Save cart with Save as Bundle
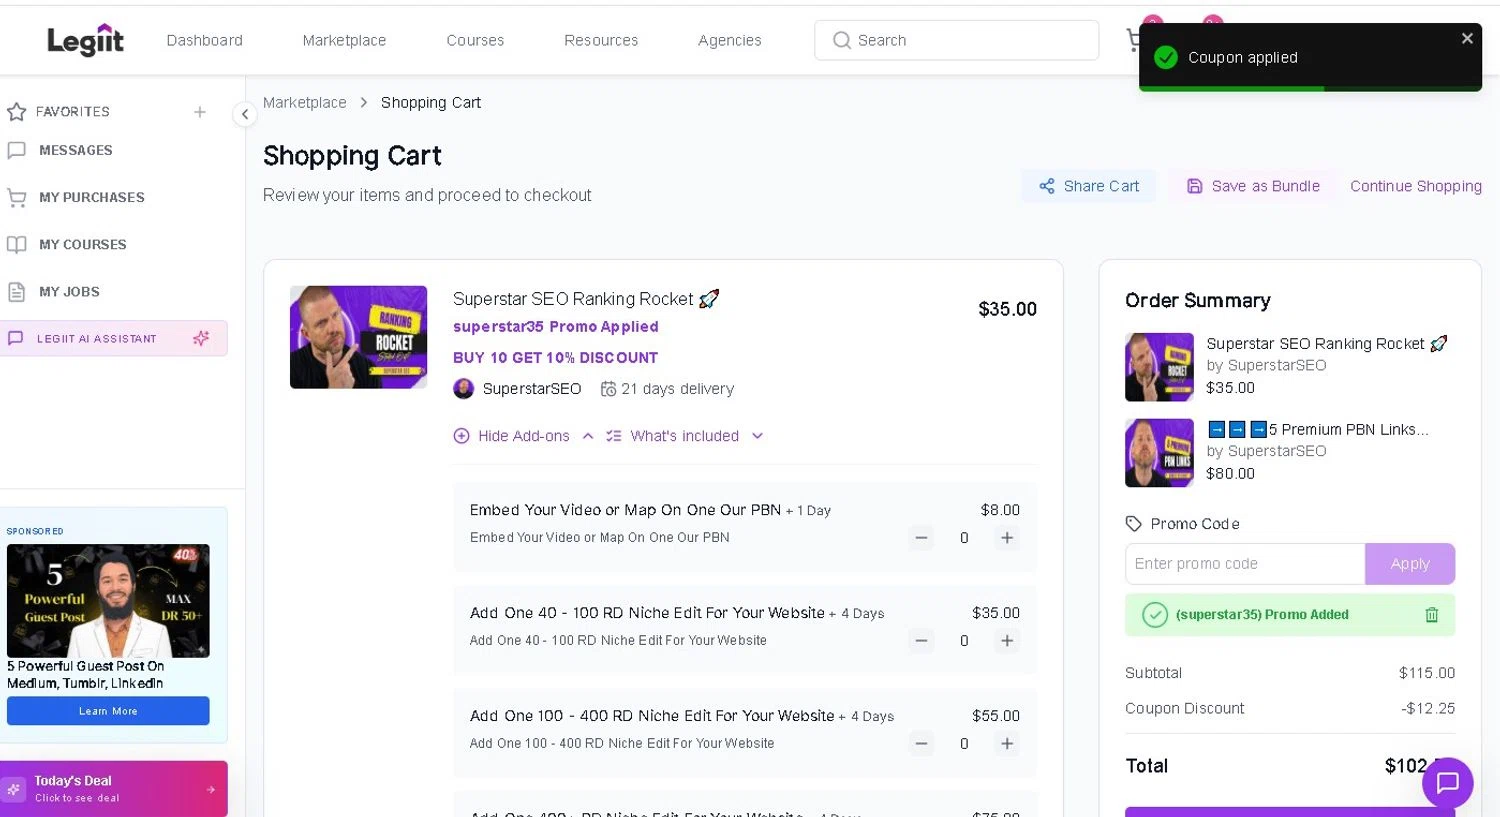This screenshot has height=817, width=1500. [x=1253, y=186]
